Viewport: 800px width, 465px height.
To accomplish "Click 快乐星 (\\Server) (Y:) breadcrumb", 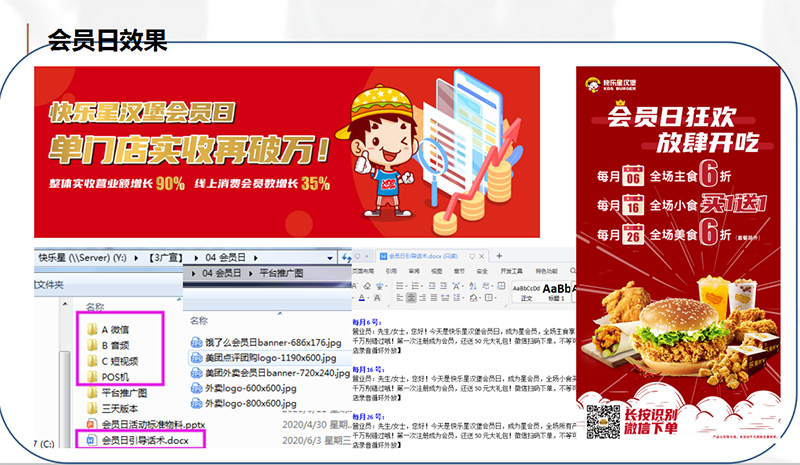I will click(x=82, y=258).
